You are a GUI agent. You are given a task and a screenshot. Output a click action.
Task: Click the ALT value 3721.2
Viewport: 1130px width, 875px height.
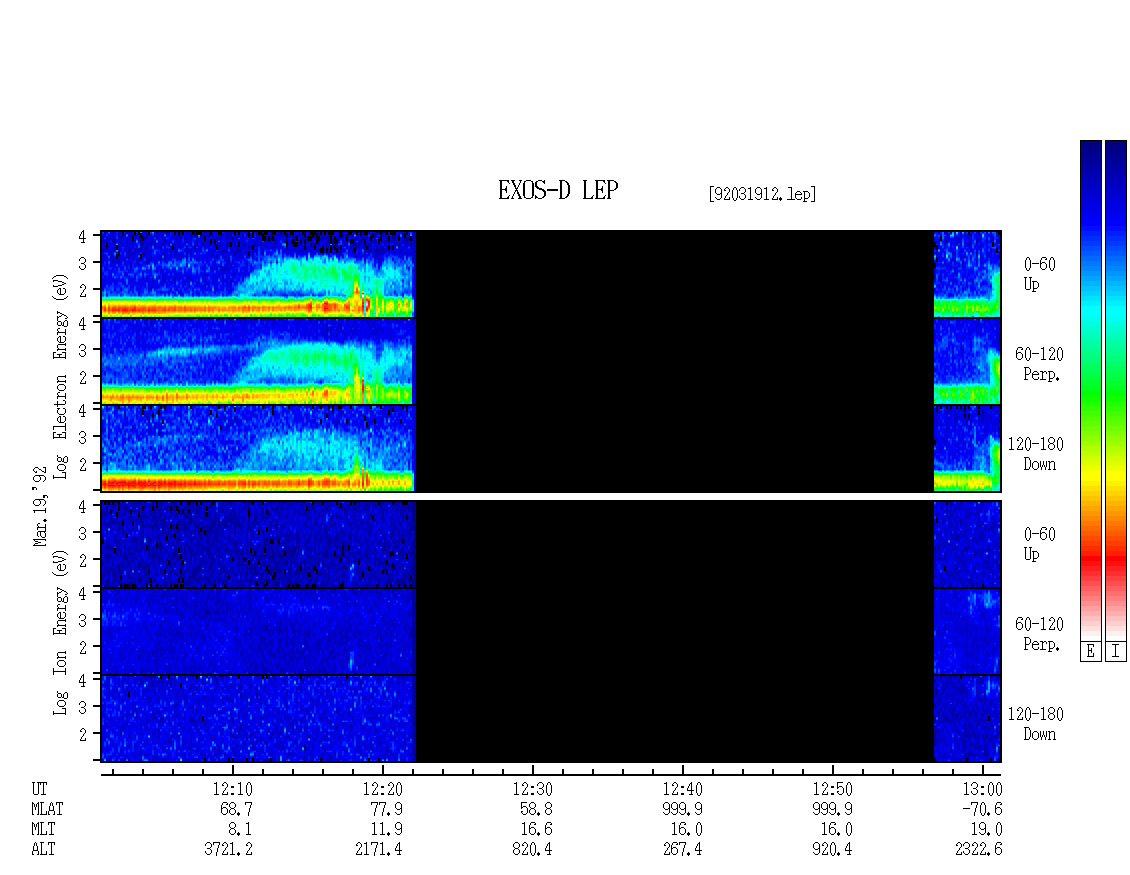228,850
